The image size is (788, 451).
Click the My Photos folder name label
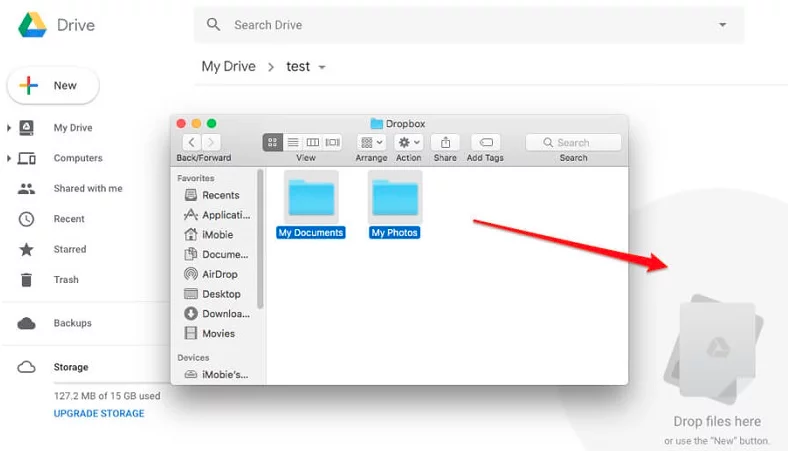click(395, 233)
